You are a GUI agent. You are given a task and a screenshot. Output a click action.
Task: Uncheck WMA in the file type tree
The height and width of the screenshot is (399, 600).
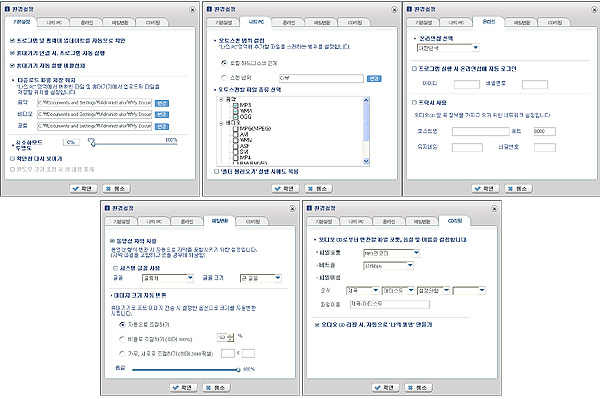(236, 111)
